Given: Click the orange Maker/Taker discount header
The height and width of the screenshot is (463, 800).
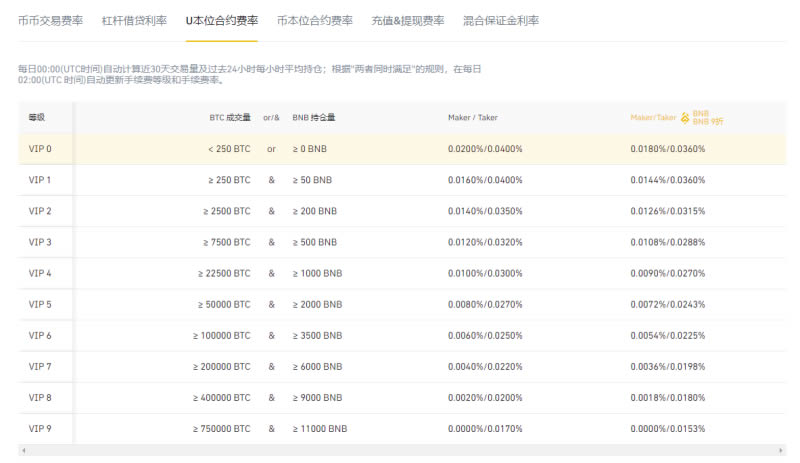Looking at the screenshot, I should point(653,117).
